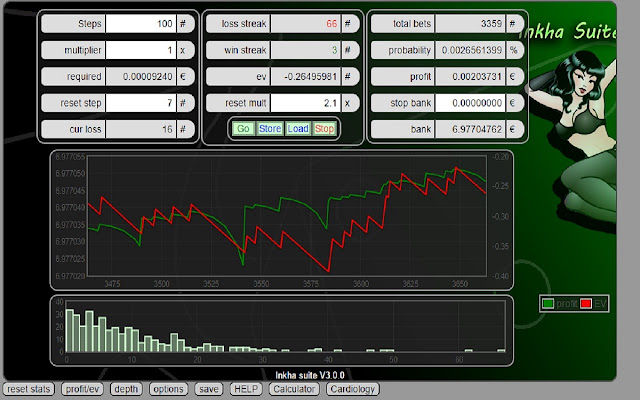Click the EV text in legend

[x=600, y=304]
